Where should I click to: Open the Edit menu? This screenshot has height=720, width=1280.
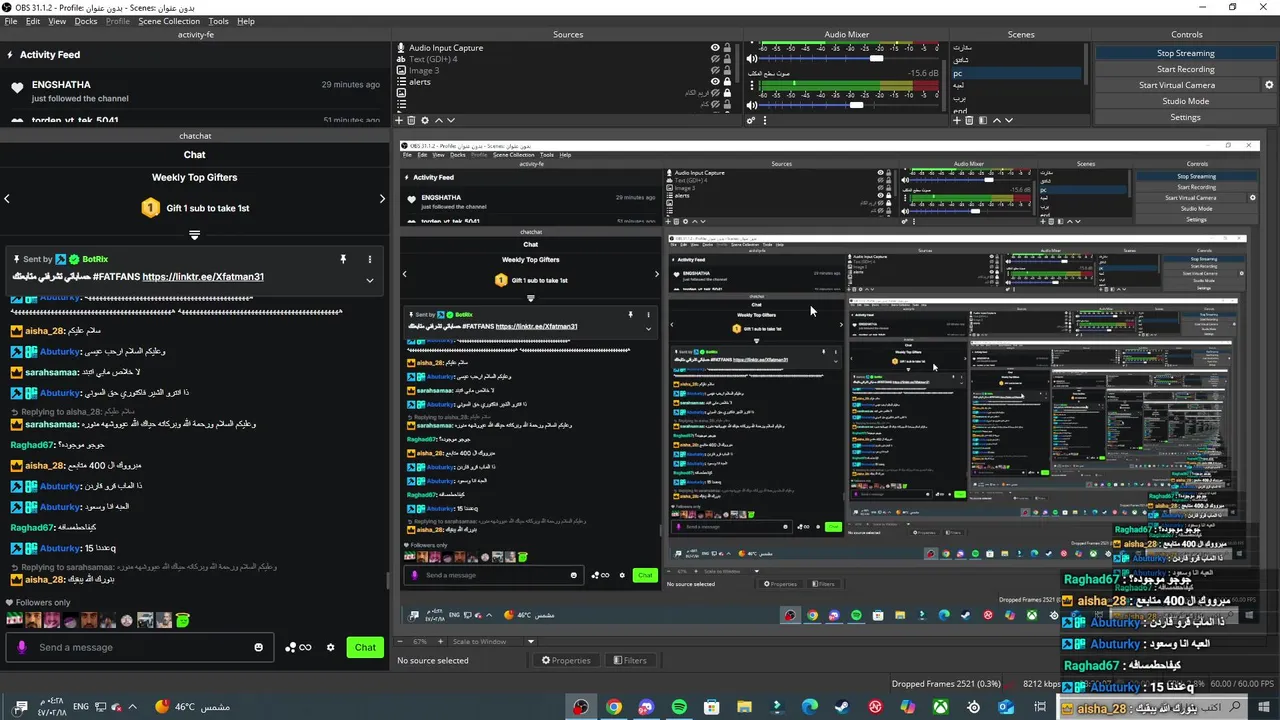click(32, 21)
